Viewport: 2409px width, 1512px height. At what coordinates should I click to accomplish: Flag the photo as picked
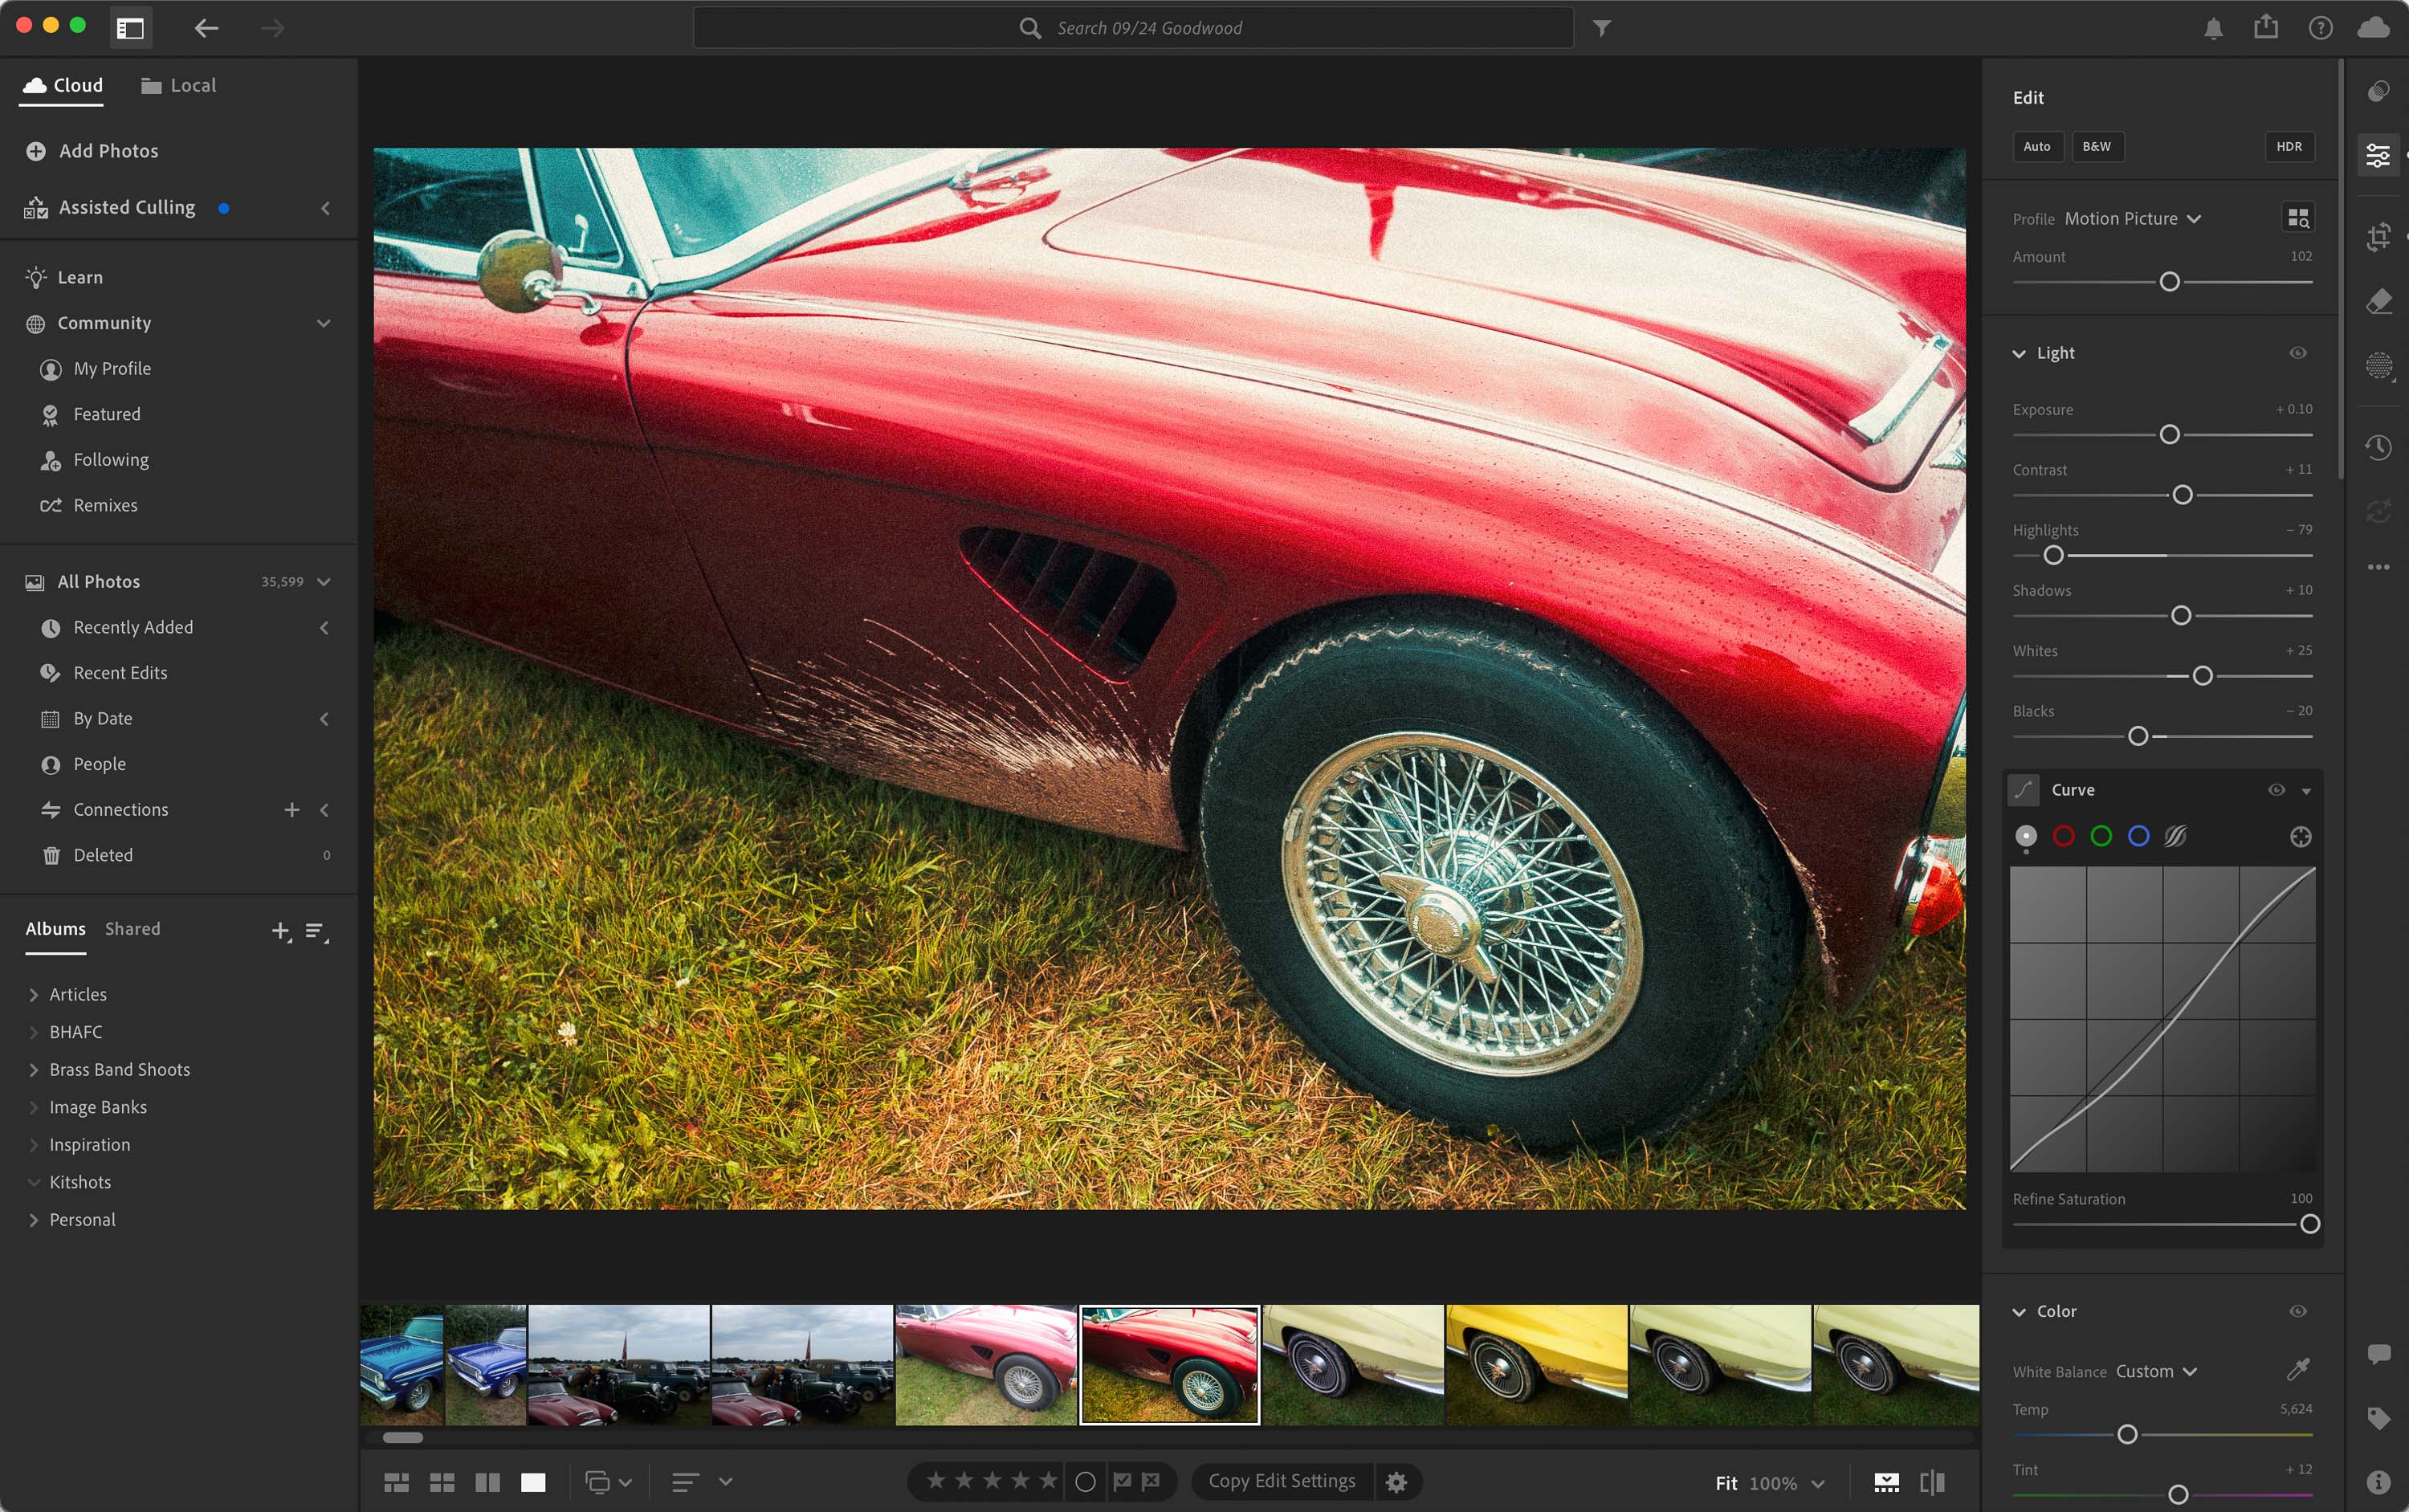point(1122,1481)
